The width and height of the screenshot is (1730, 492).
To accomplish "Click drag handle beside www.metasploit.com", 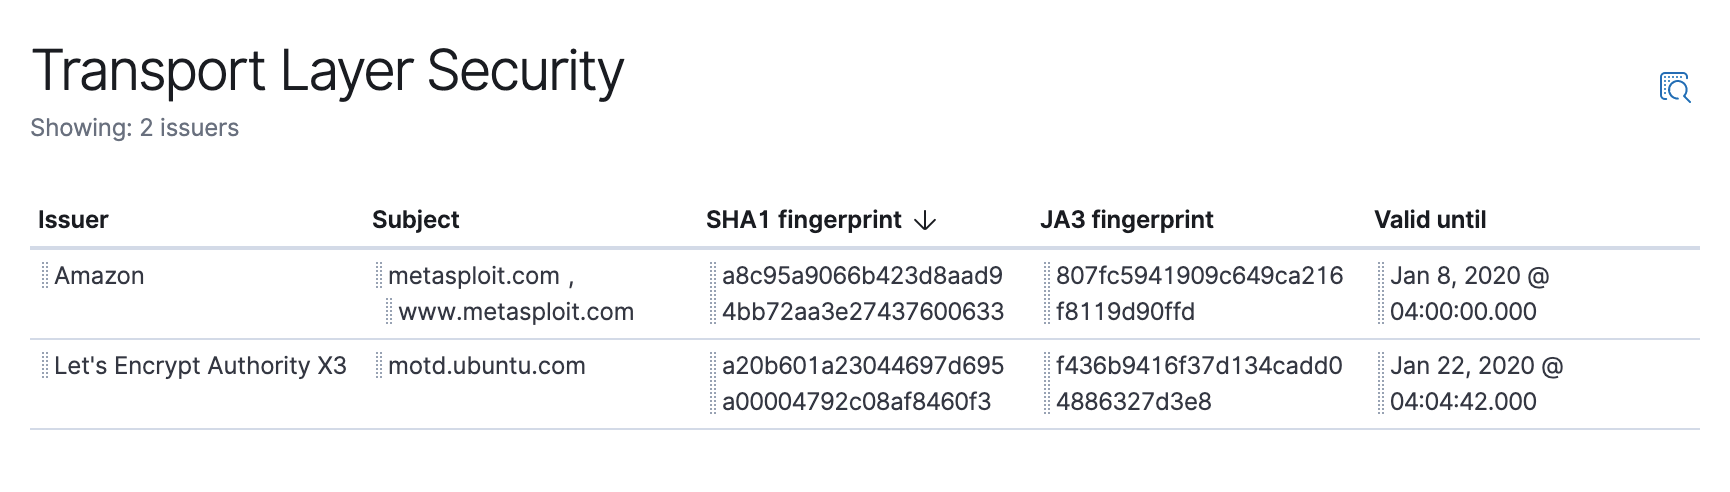I will pyautogui.click(x=390, y=311).
